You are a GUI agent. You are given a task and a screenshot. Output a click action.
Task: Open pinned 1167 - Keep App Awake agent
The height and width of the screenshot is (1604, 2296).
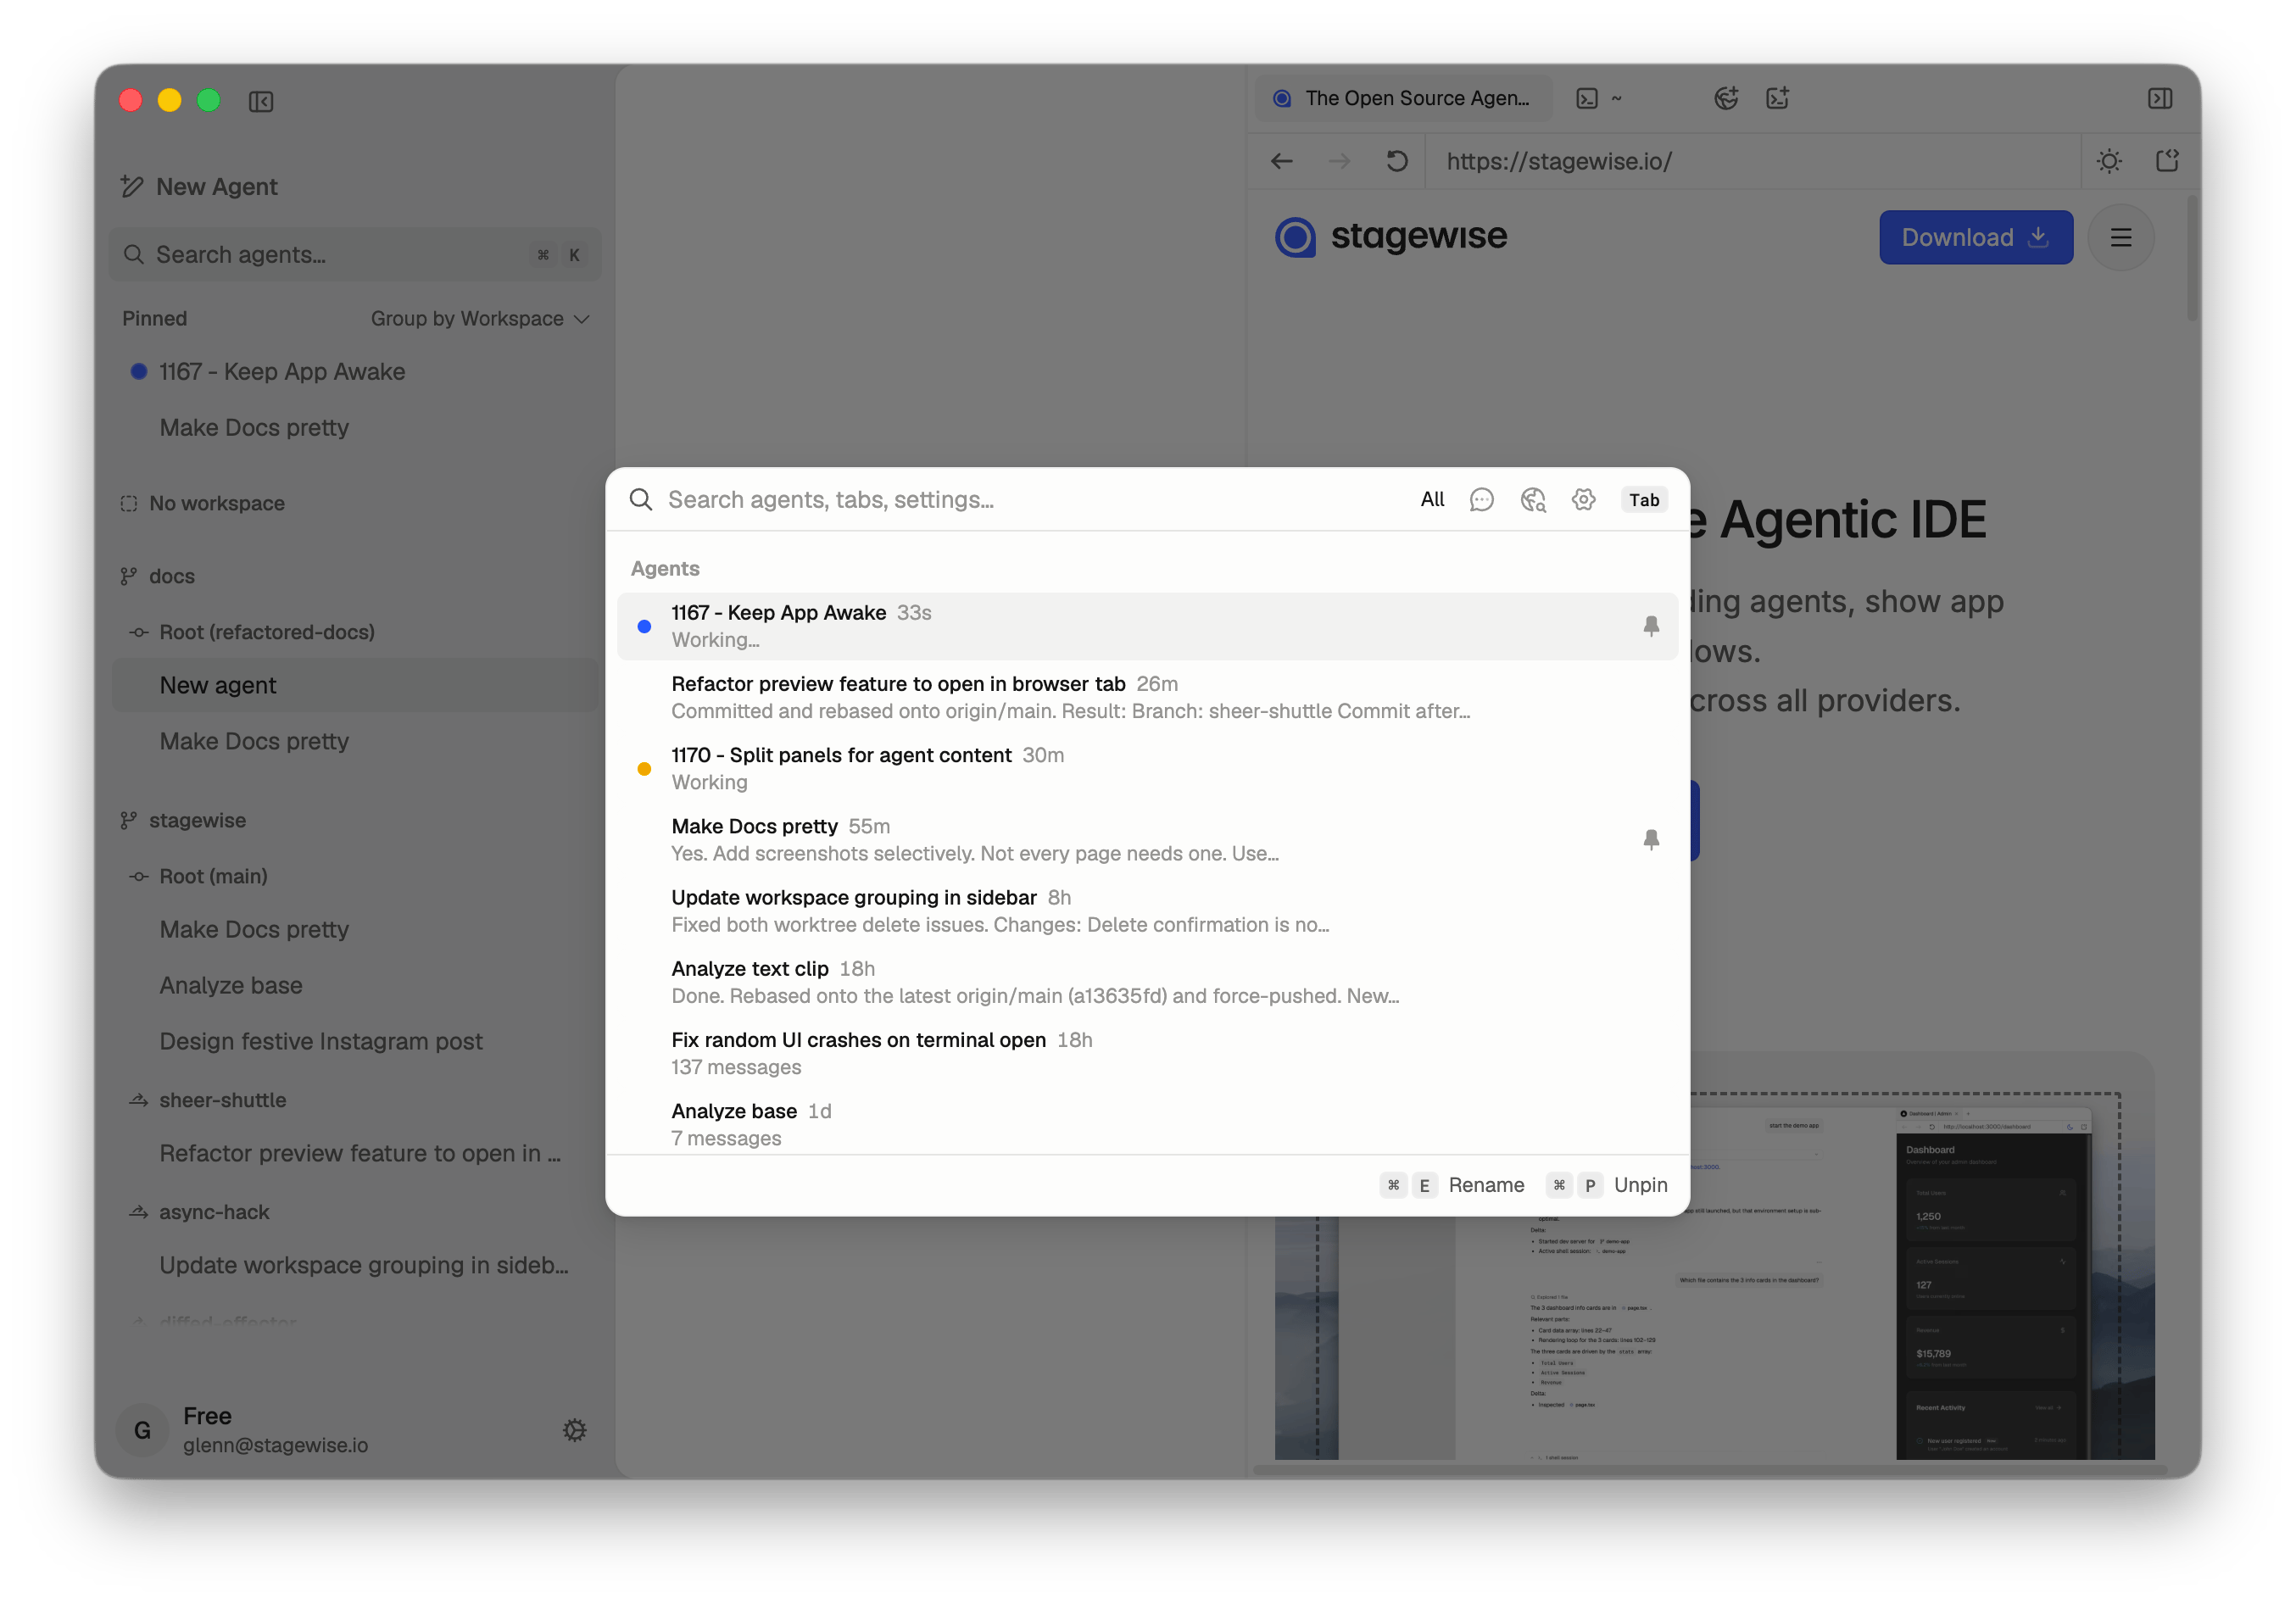(x=355, y=372)
